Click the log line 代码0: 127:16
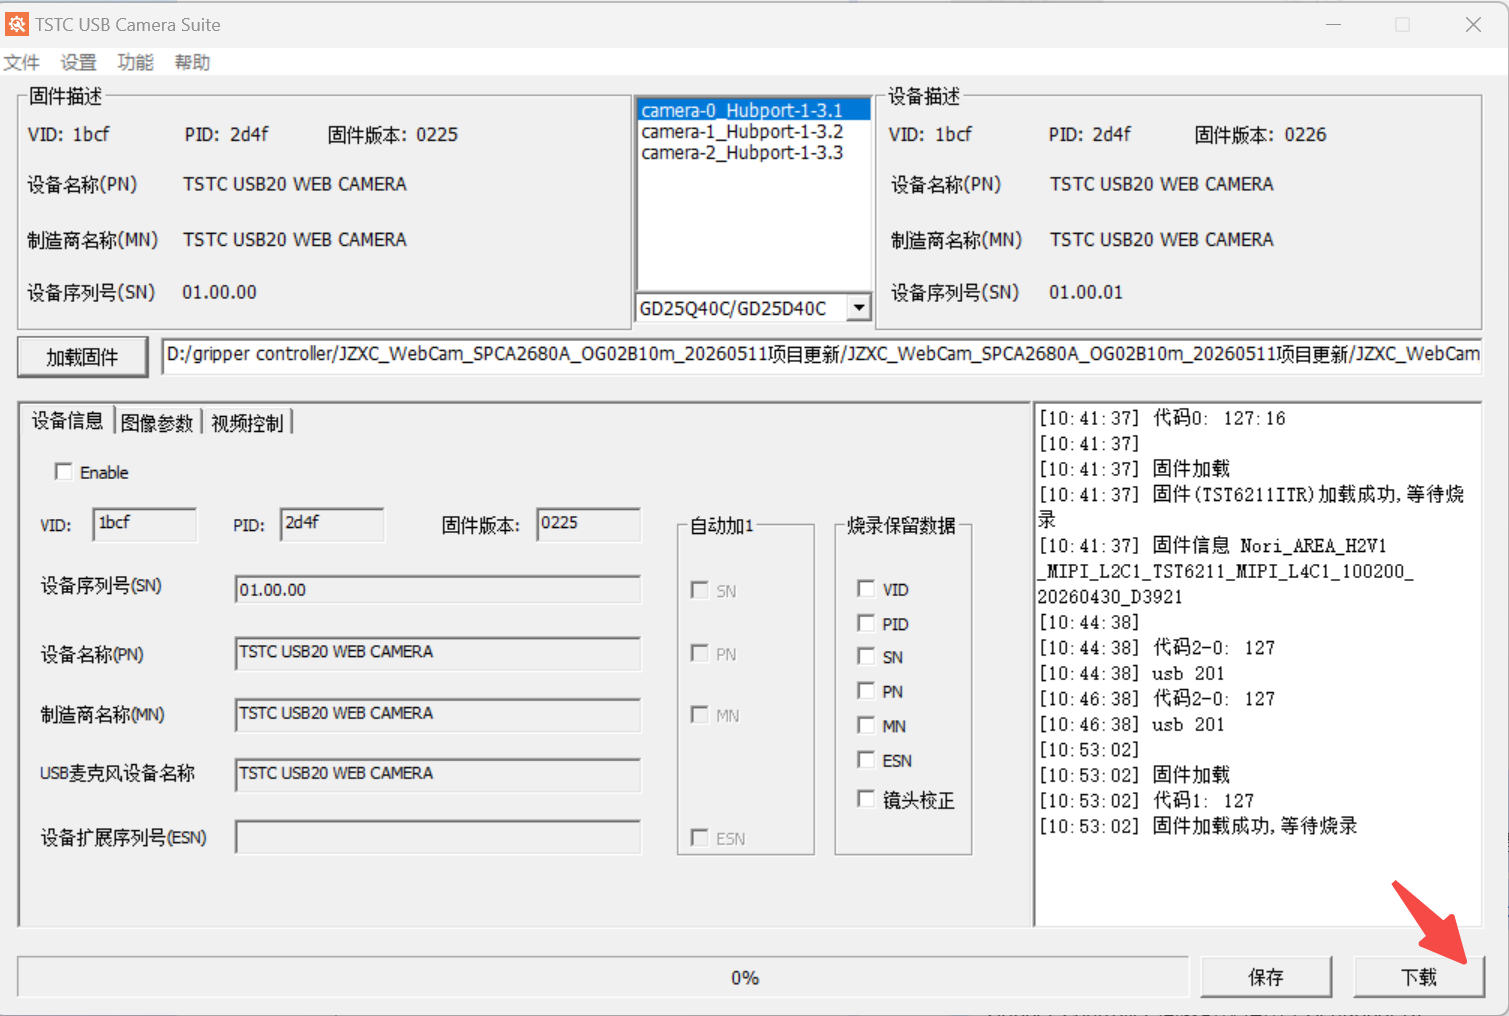Screen dimensions: 1509x1016 pyautogui.click(x=1162, y=418)
